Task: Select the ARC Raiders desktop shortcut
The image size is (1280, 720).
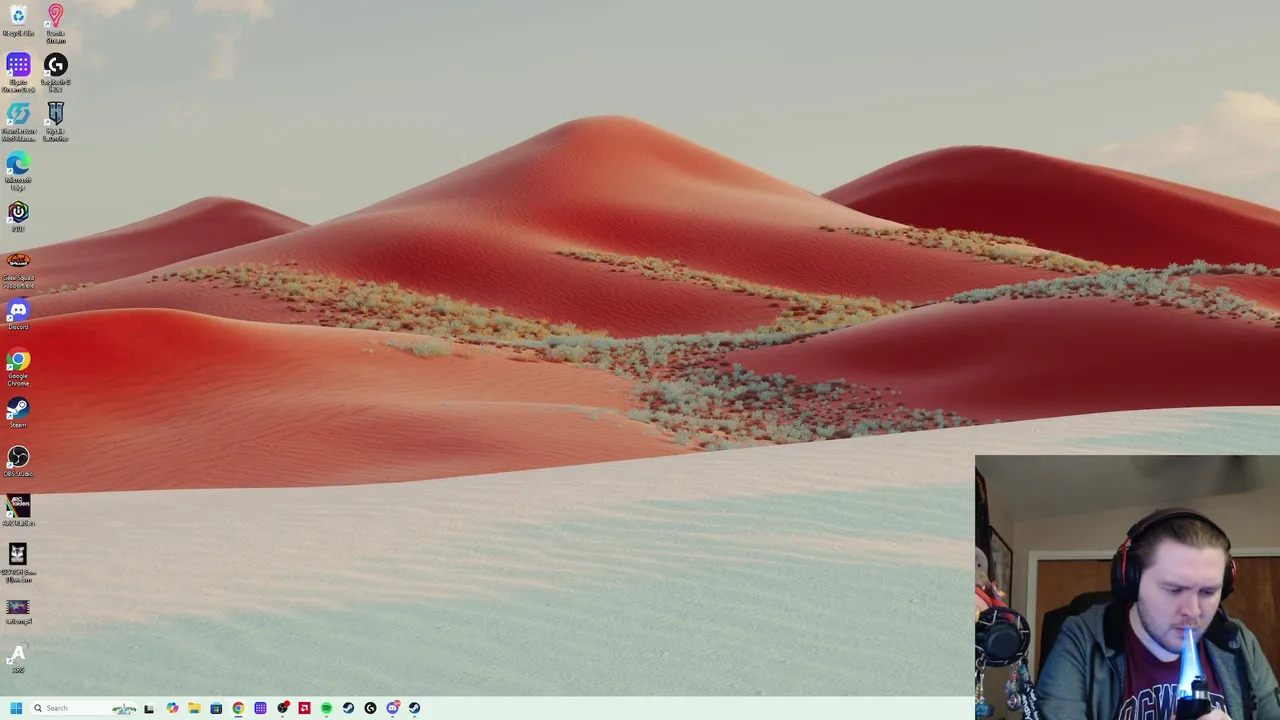Action: pos(18,511)
